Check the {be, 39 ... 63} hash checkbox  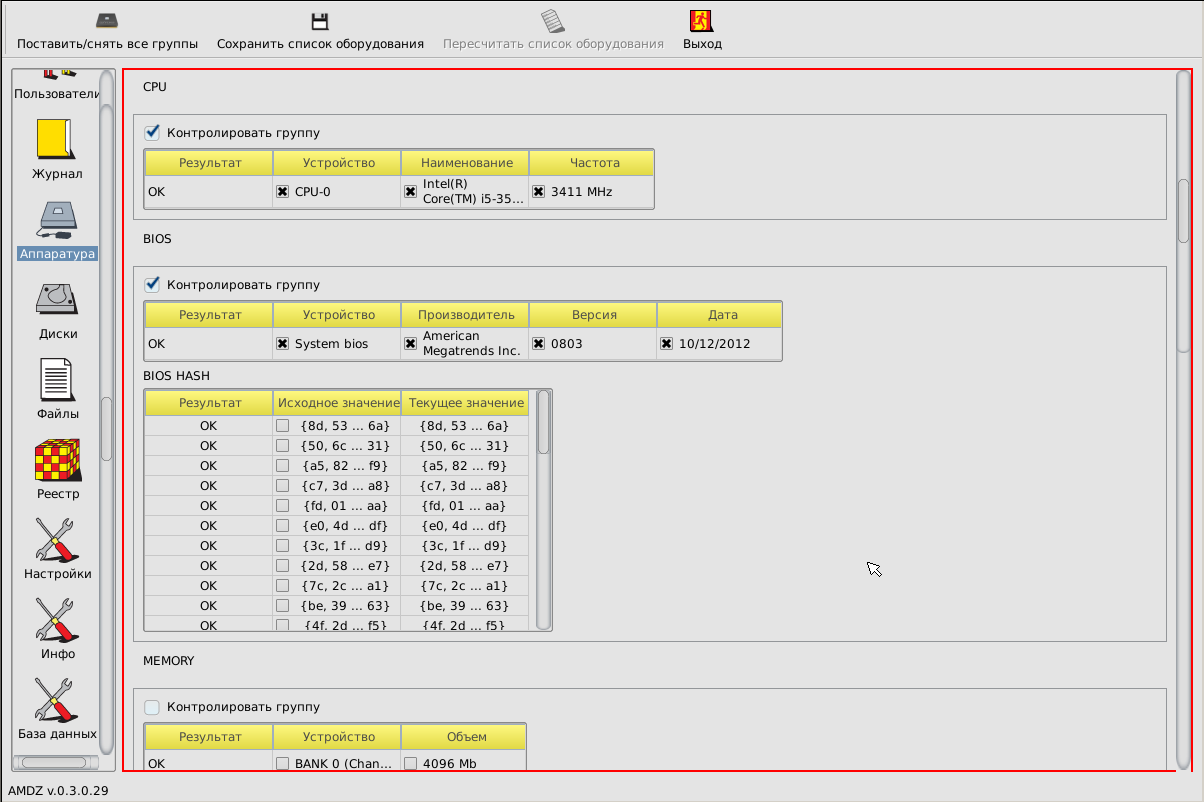[283, 605]
